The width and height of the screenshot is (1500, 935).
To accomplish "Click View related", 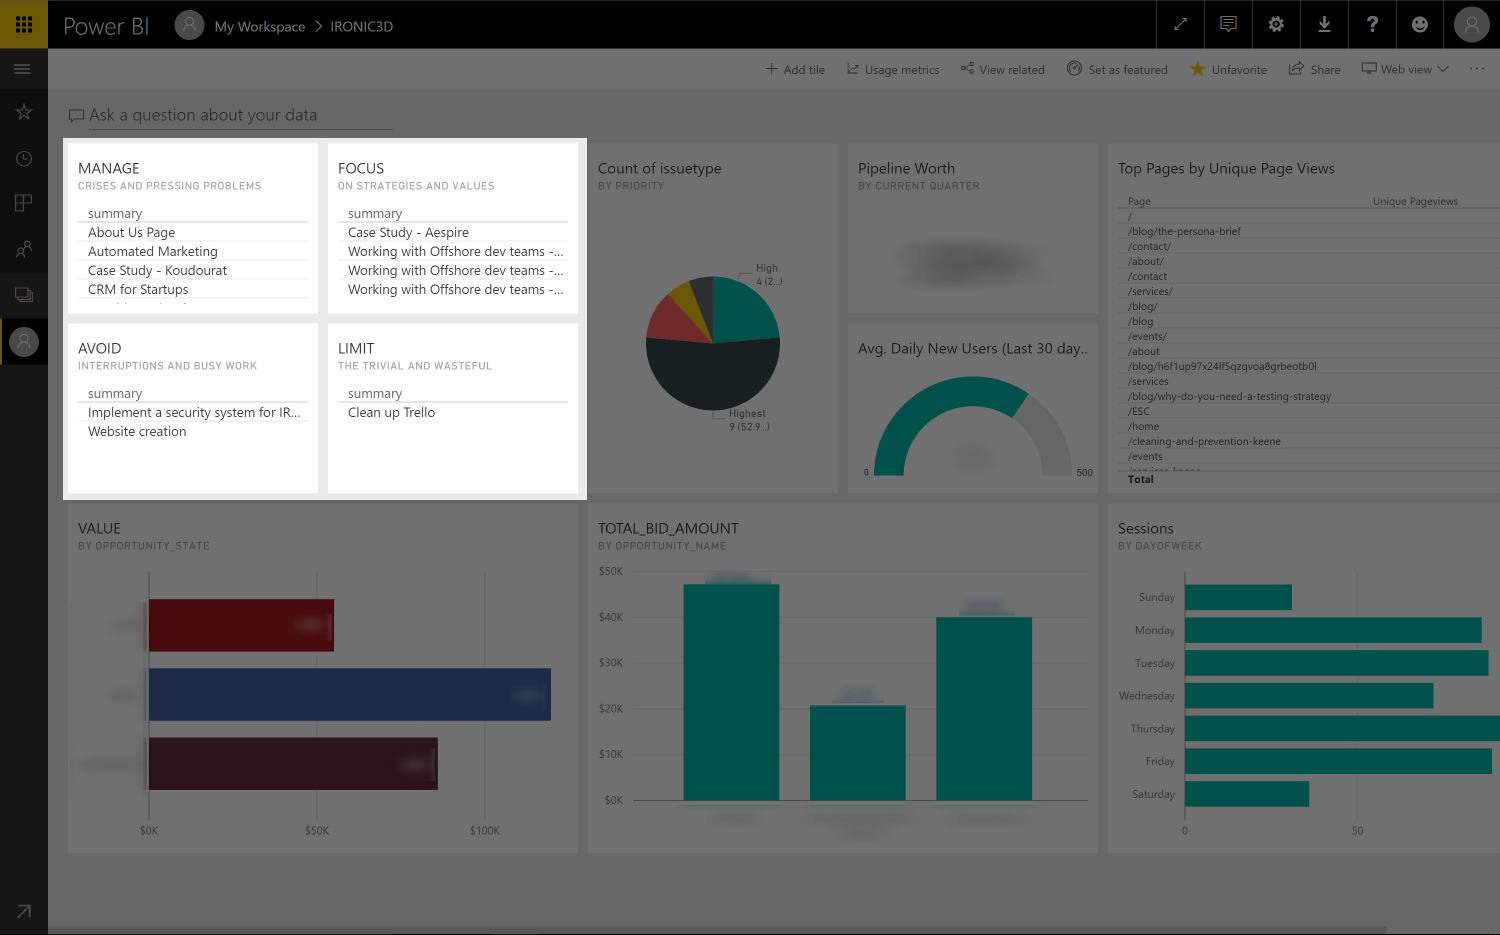I will 1002,69.
